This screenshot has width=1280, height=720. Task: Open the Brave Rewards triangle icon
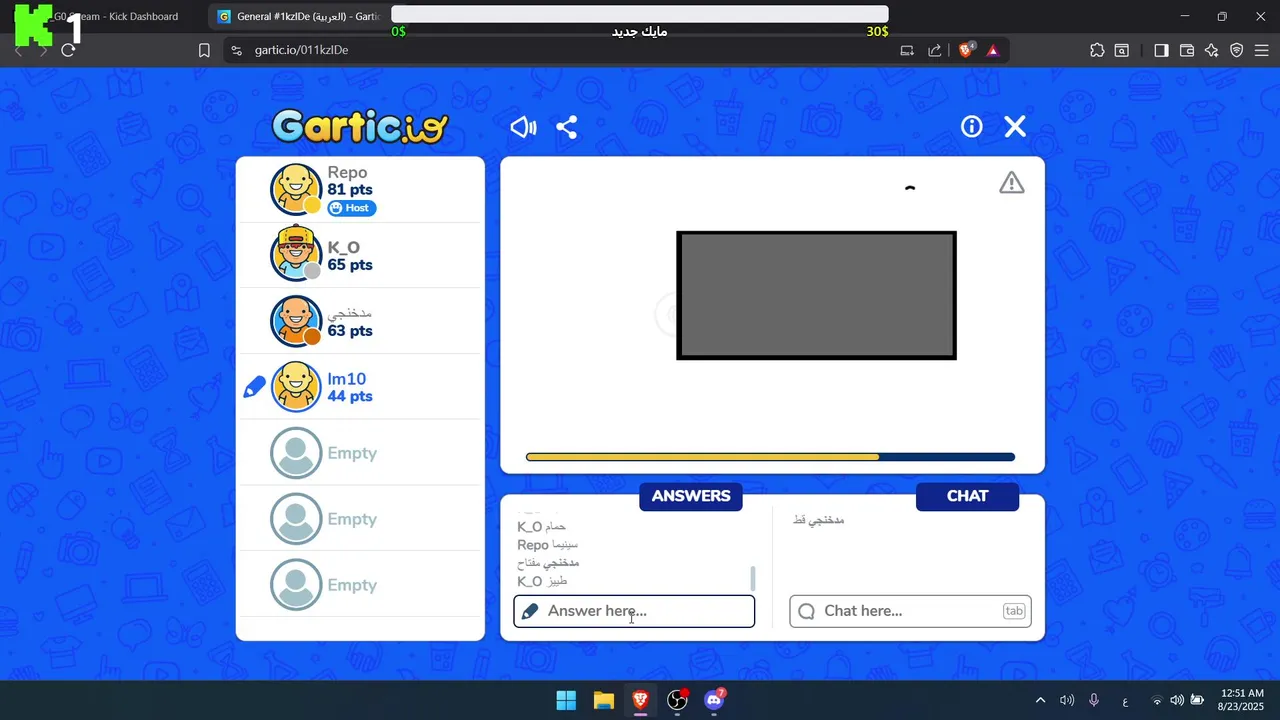[x=993, y=50]
